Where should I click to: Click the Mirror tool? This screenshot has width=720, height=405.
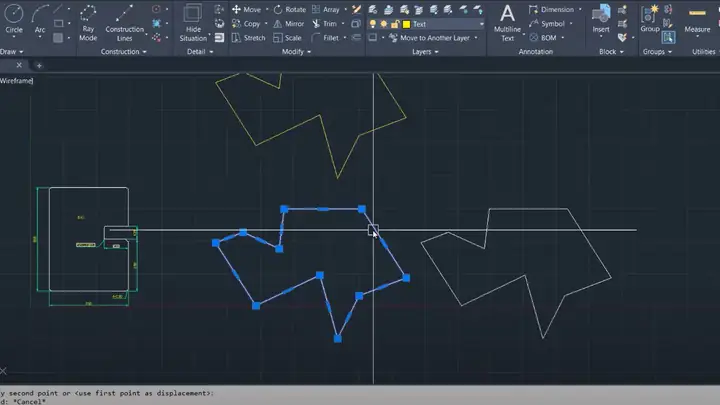click(289, 23)
